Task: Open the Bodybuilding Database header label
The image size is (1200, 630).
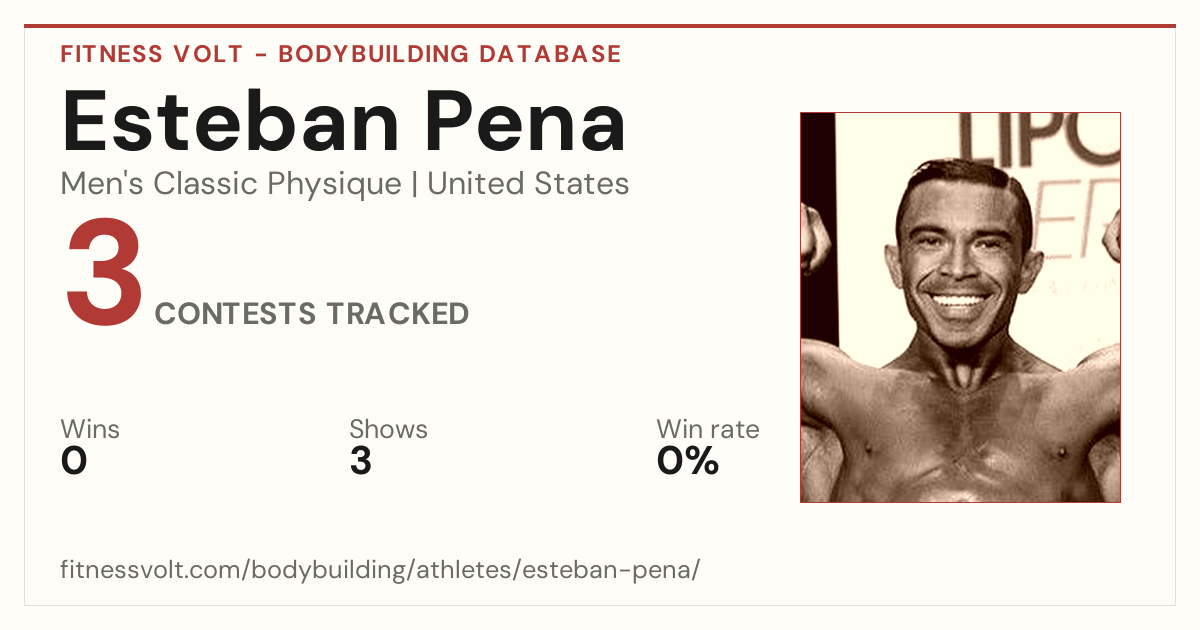Action: pyautogui.click(x=450, y=54)
